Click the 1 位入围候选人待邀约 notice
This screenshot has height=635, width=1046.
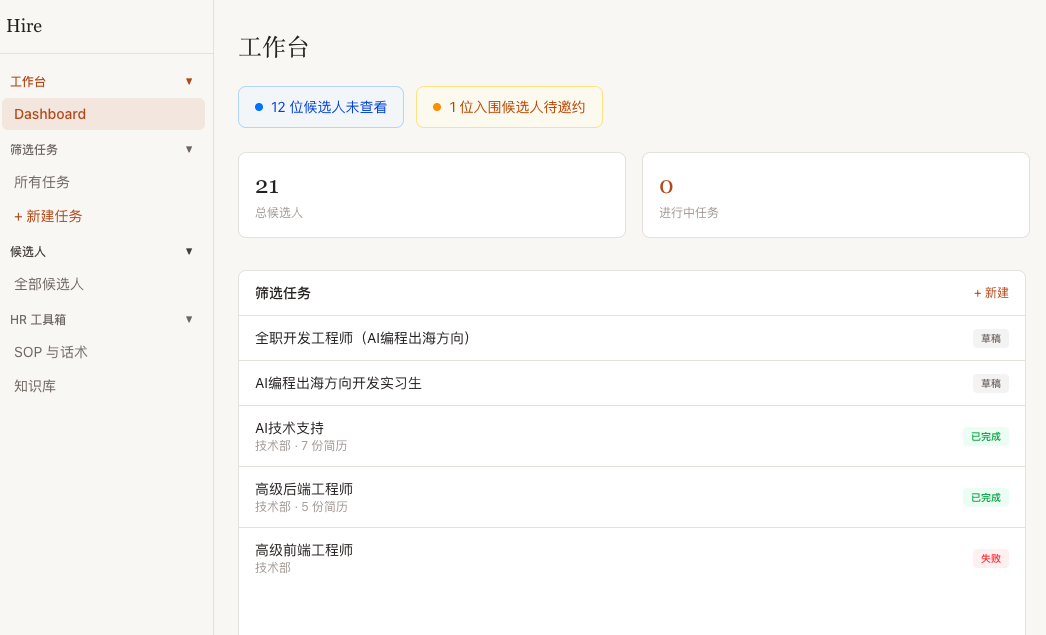[509, 107]
